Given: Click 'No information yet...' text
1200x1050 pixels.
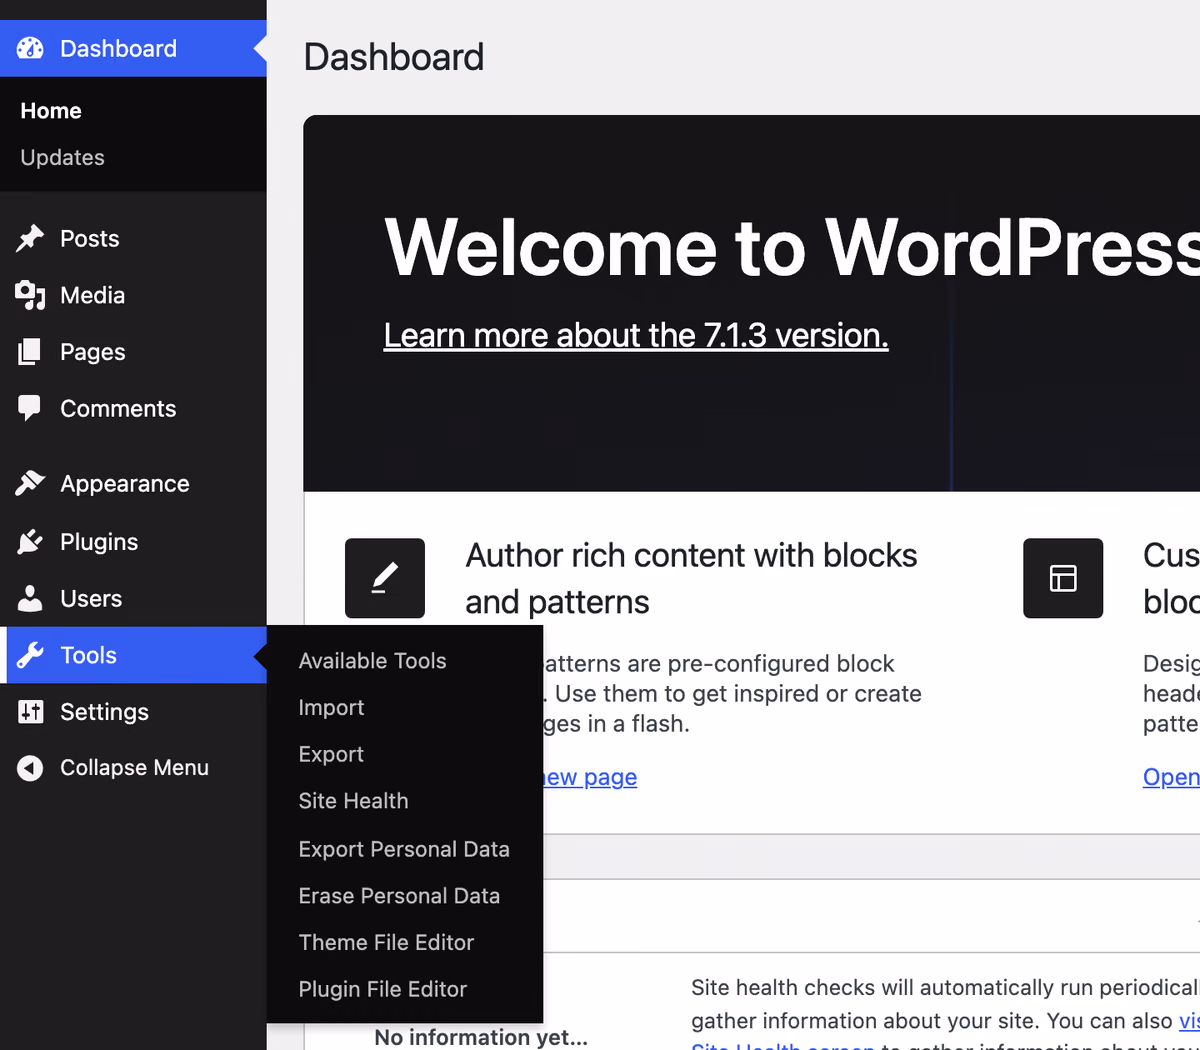Looking at the screenshot, I should coord(481,1037).
